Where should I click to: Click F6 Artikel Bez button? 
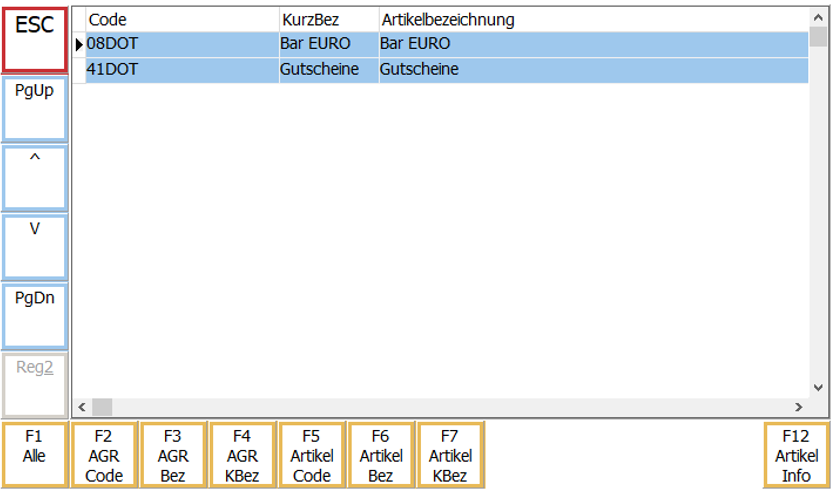coord(381,455)
